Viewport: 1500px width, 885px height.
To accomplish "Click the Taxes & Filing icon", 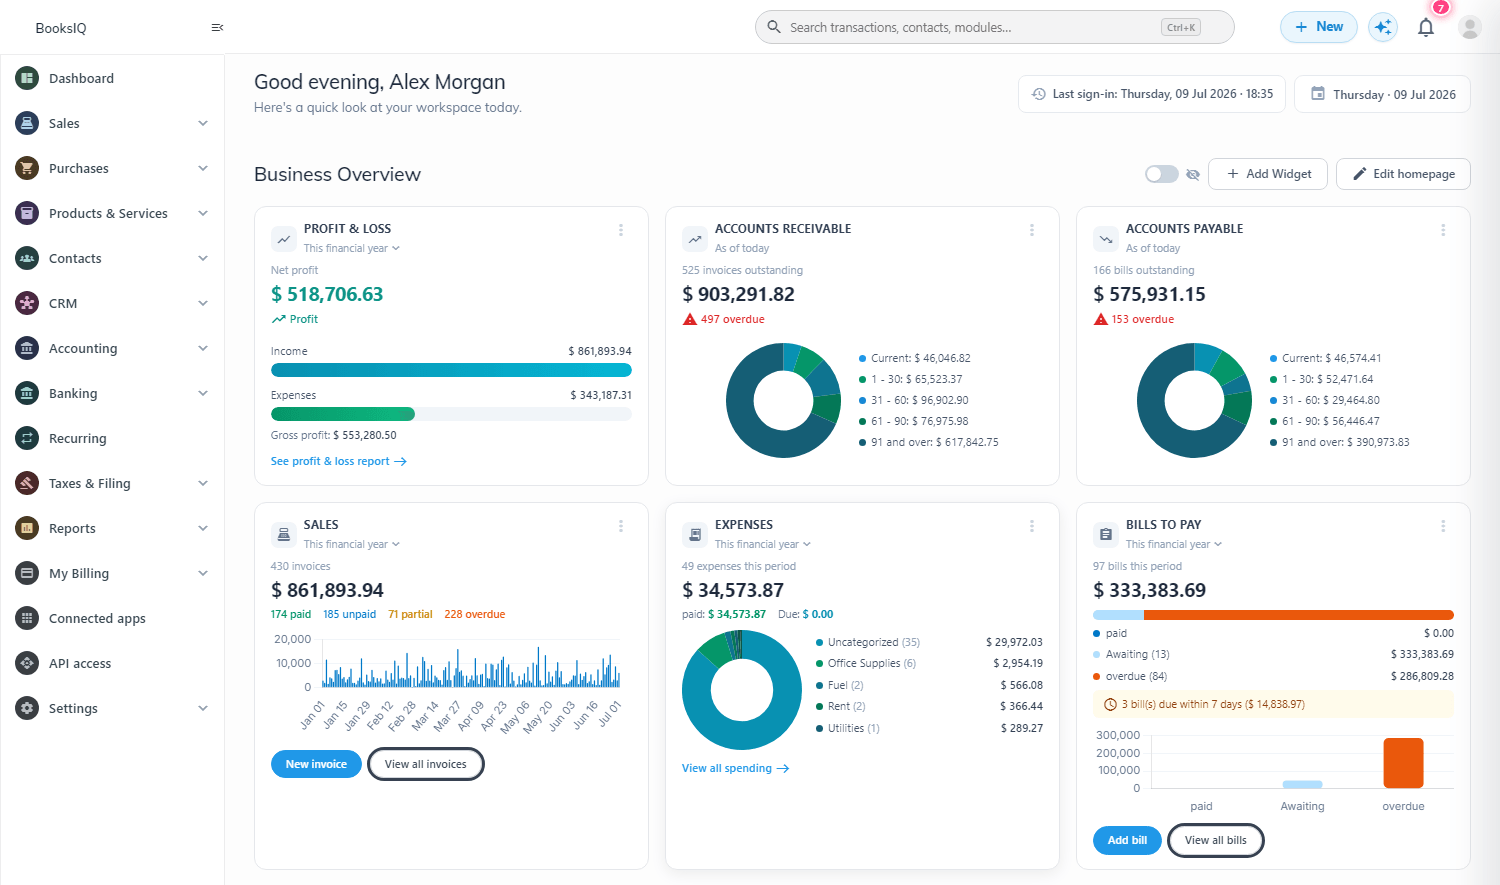I will 27,483.
